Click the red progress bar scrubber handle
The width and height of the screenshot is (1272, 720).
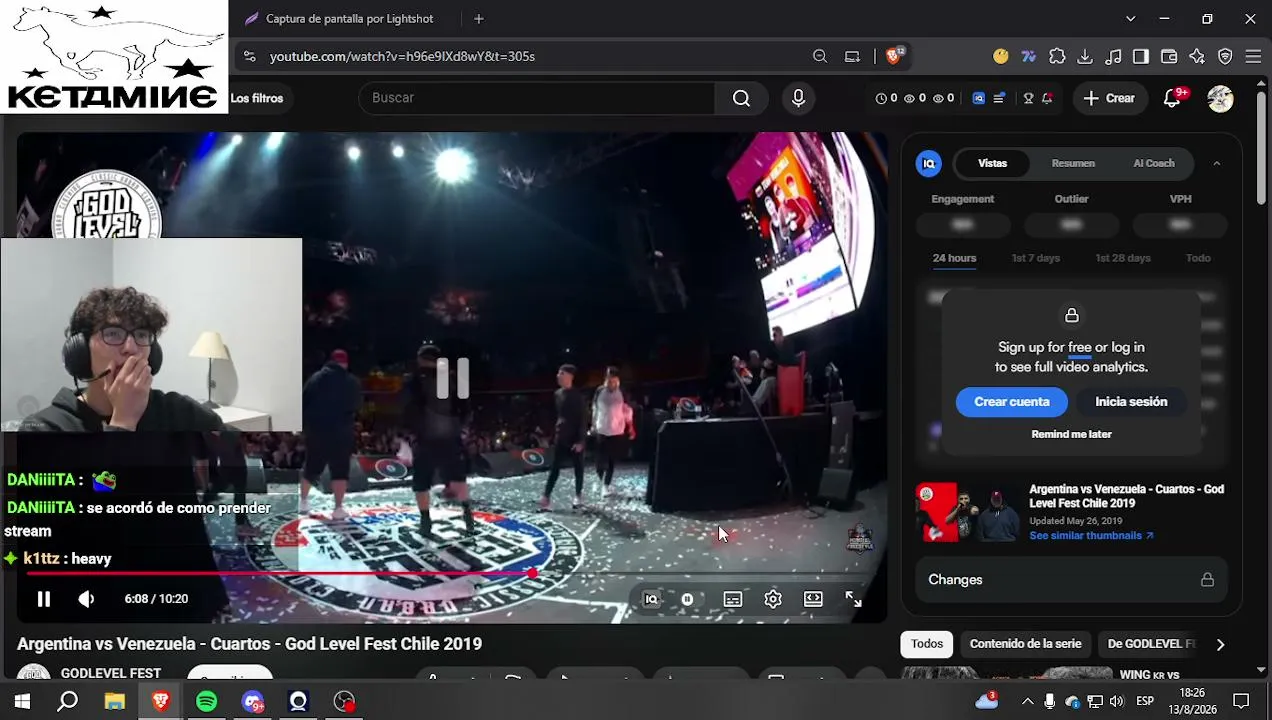coord(532,574)
